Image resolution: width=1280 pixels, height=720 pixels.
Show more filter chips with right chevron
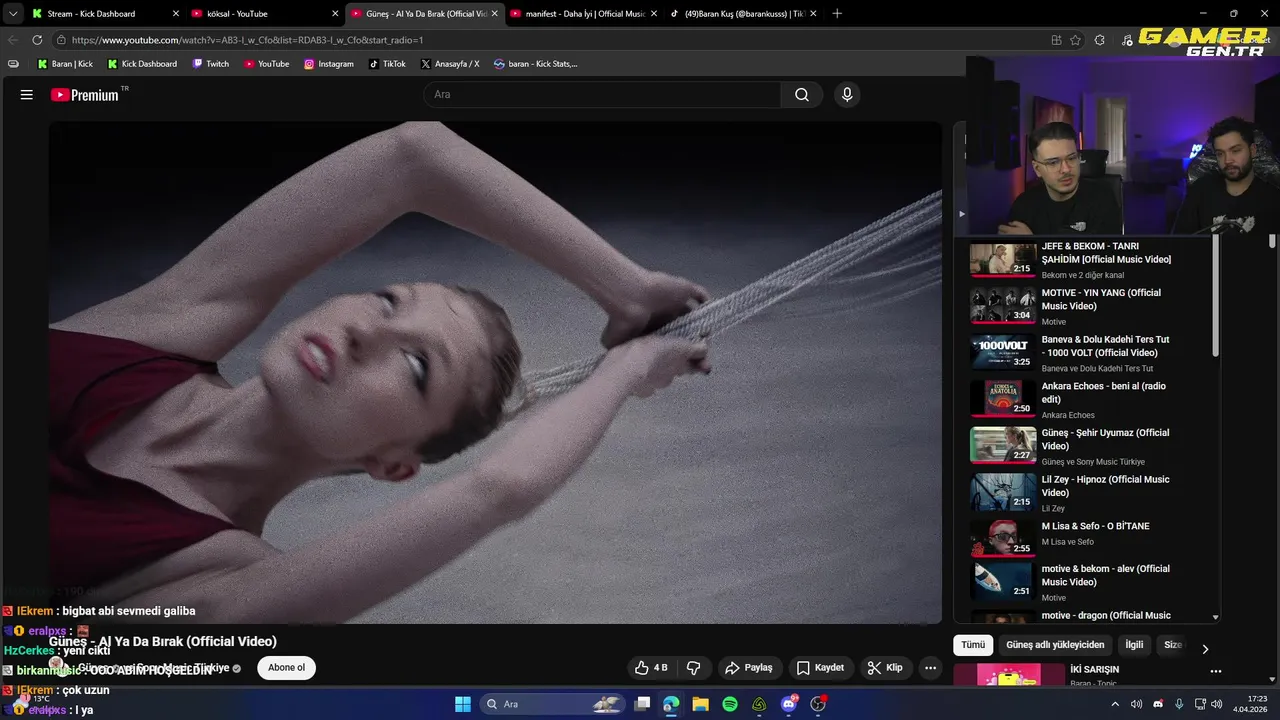1205,648
